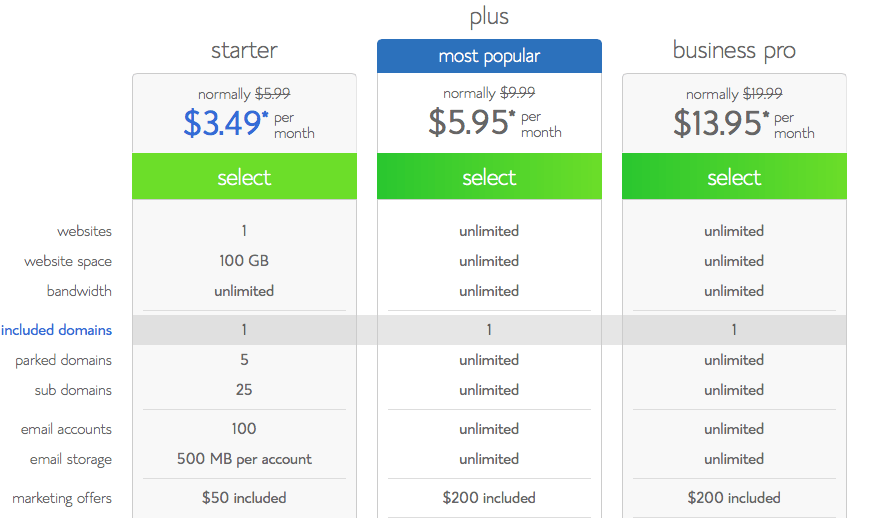This screenshot has width=892, height=518.
Task: Click the starter plan heading
Action: click(244, 50)
